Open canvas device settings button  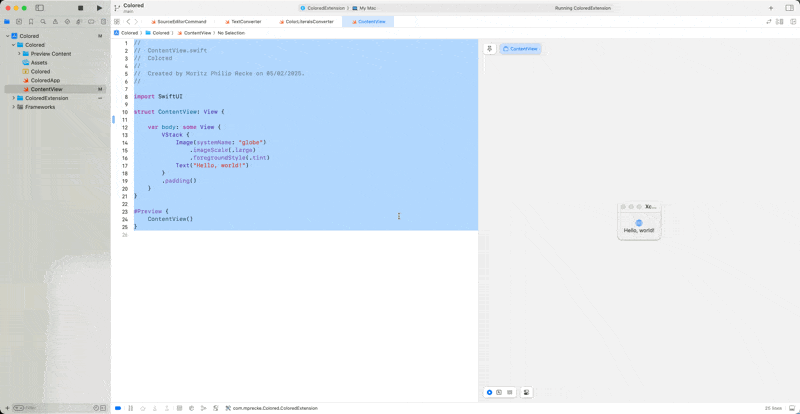click(x=527, y=392)
